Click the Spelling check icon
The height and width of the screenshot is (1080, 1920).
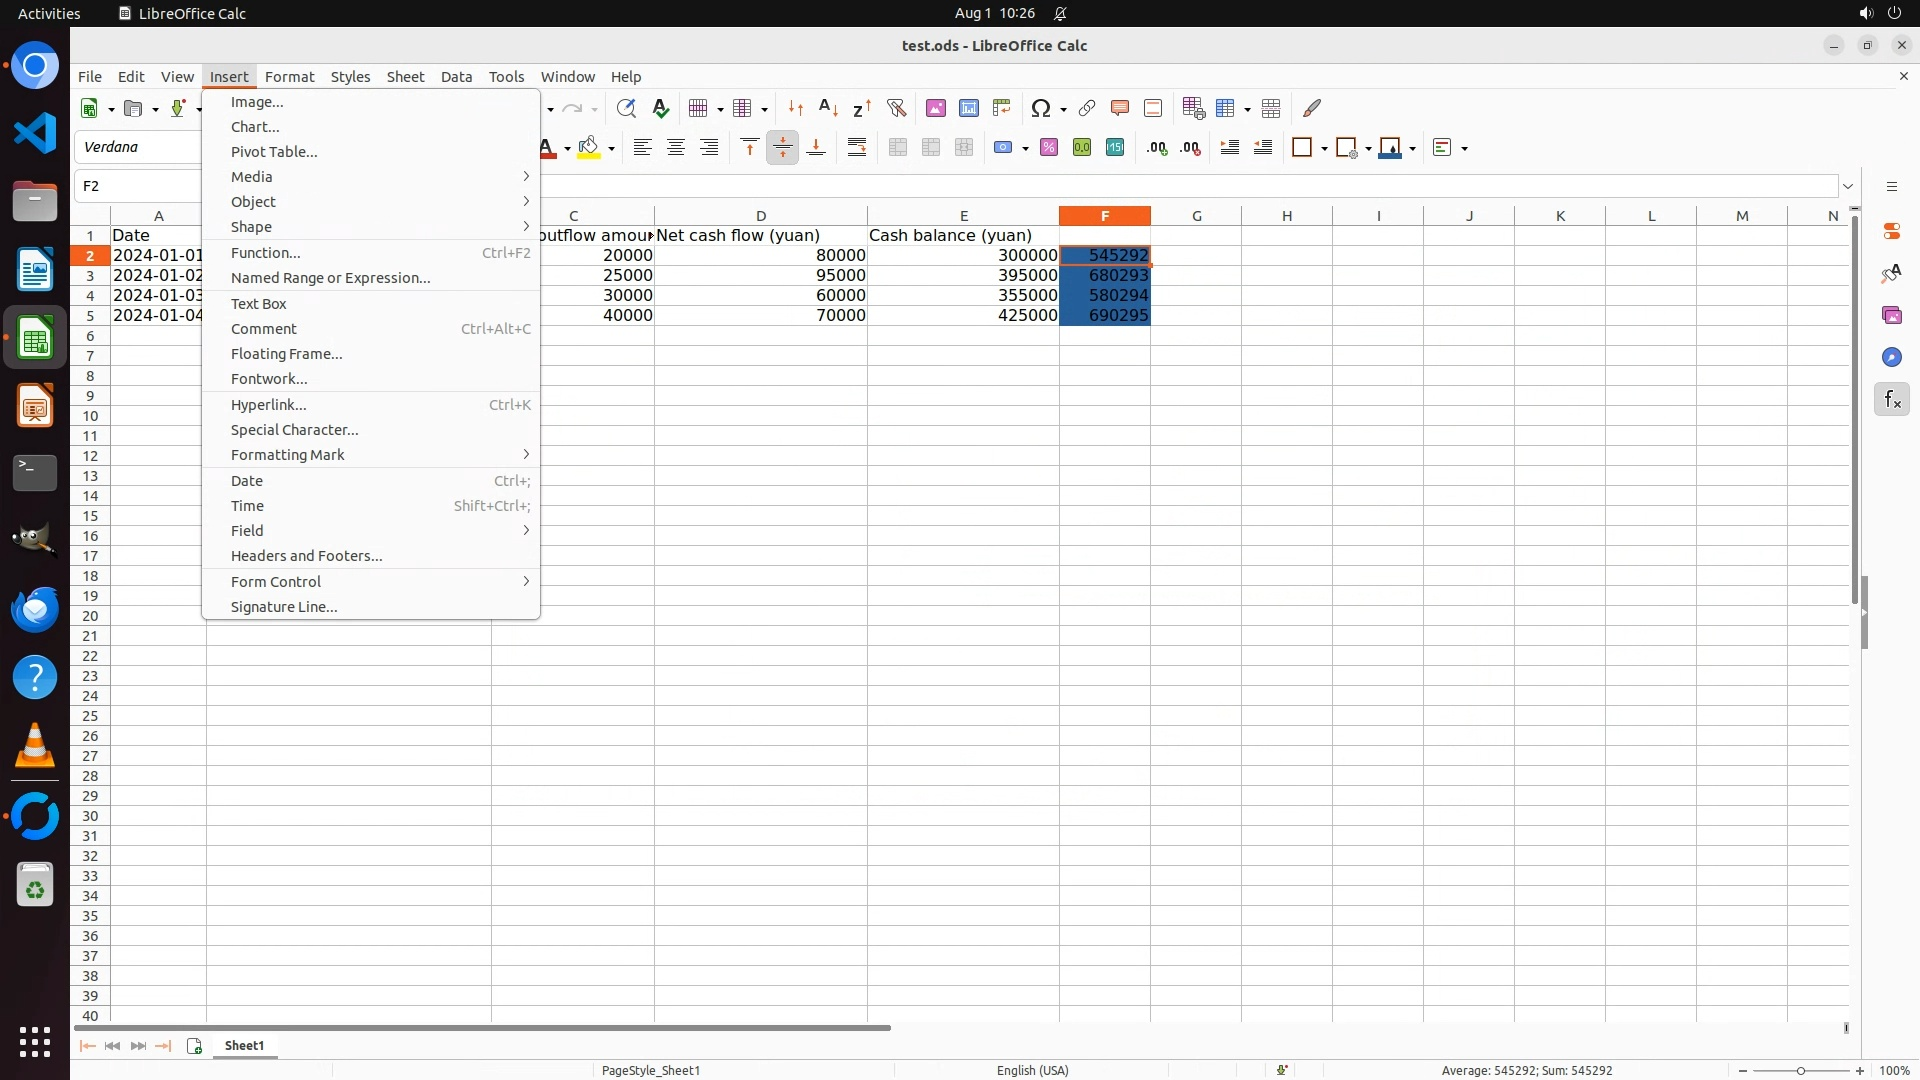pos(660,108)
